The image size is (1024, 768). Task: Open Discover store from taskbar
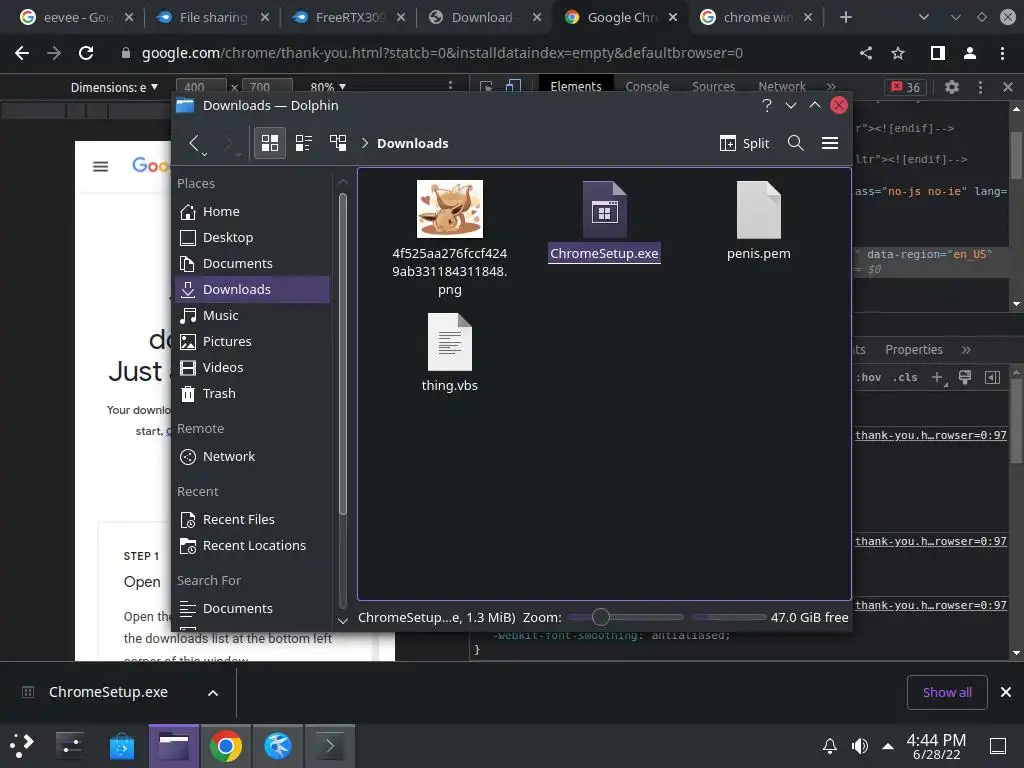pyautogui.click(x=122, y=746)
